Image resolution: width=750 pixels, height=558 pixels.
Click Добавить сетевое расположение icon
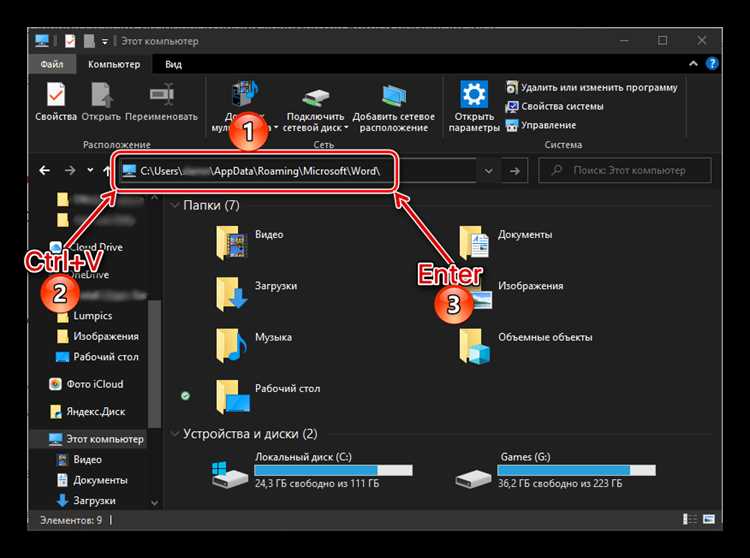pos(394,96)
